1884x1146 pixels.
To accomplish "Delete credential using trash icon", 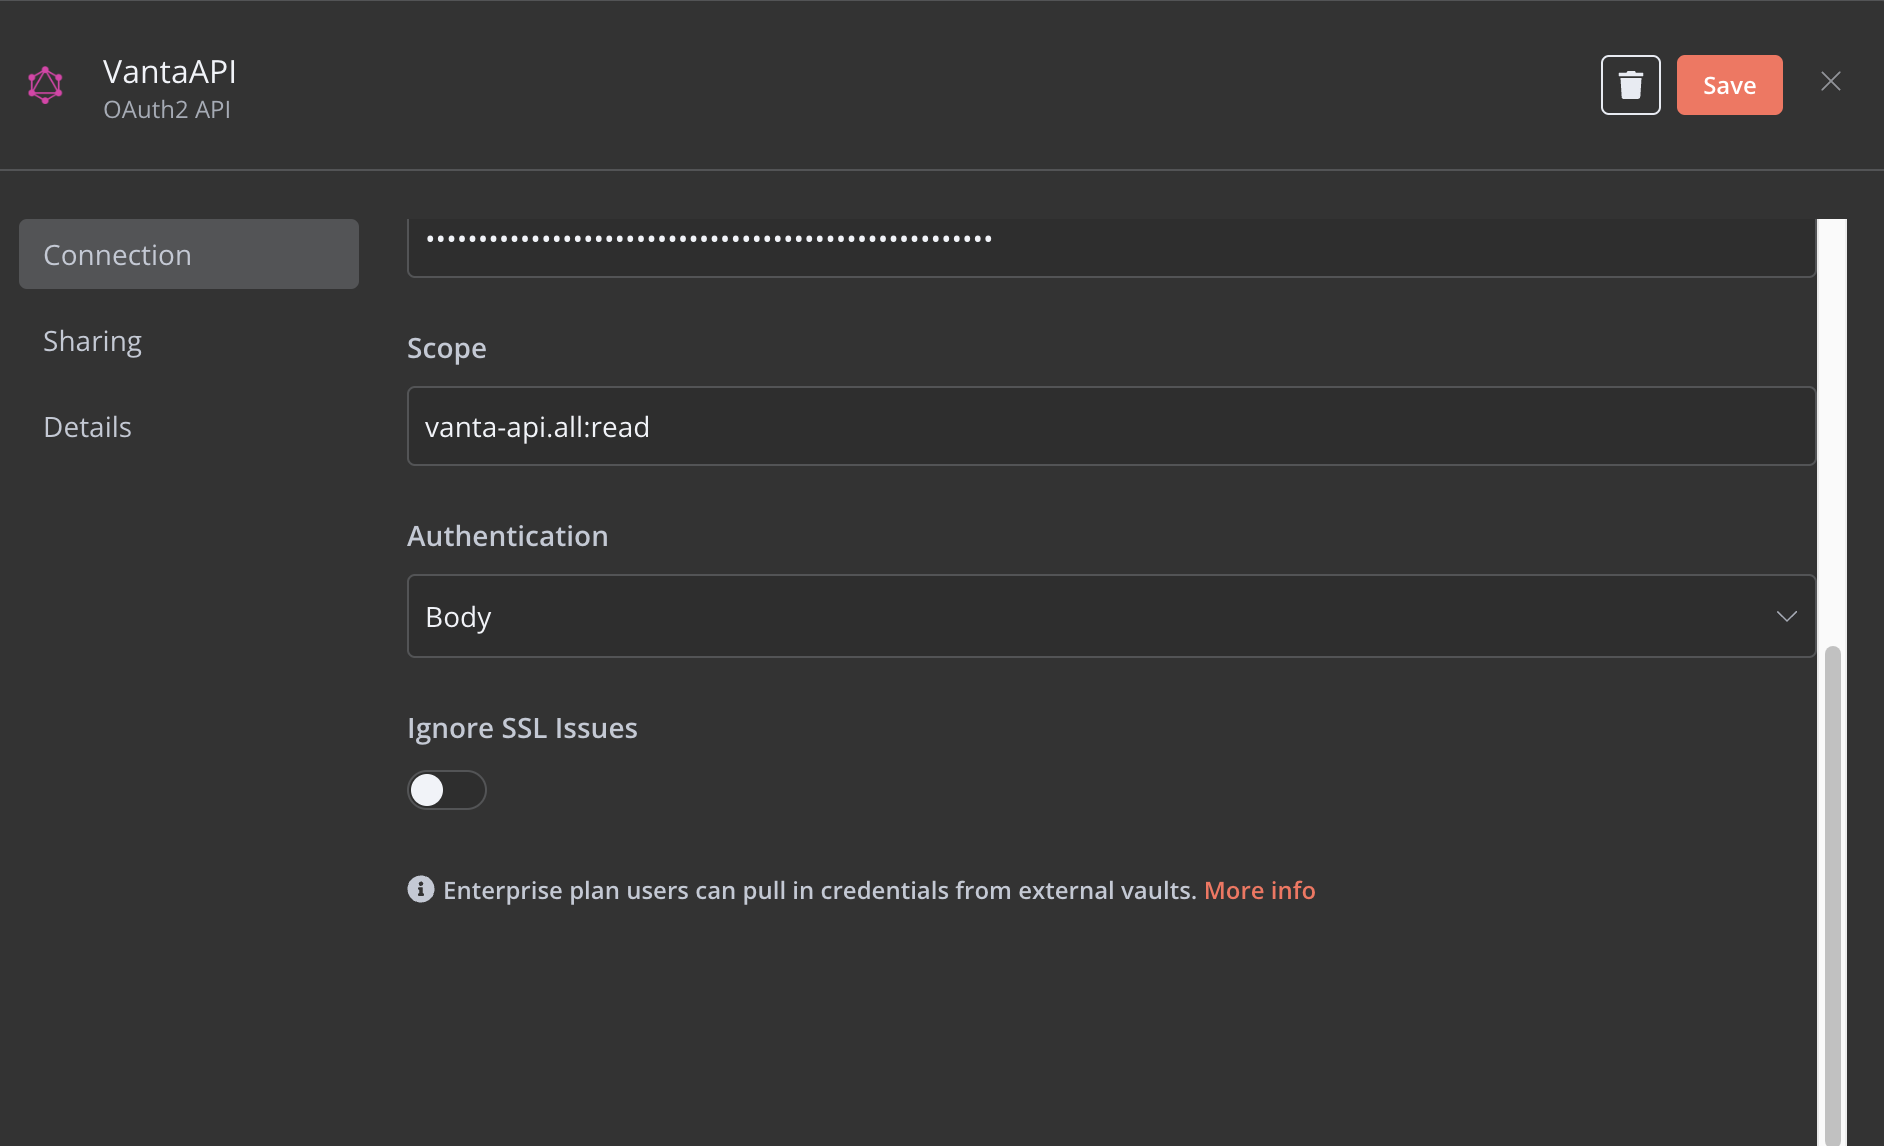I will pyautogui.click(x=1630, y=85).
